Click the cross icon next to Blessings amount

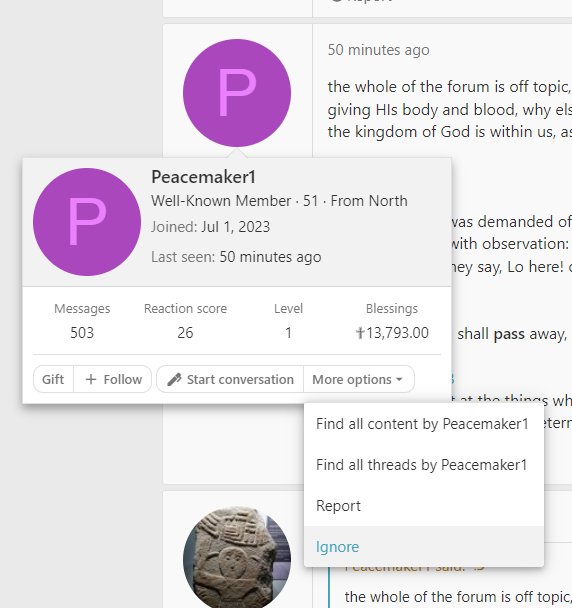360,333
